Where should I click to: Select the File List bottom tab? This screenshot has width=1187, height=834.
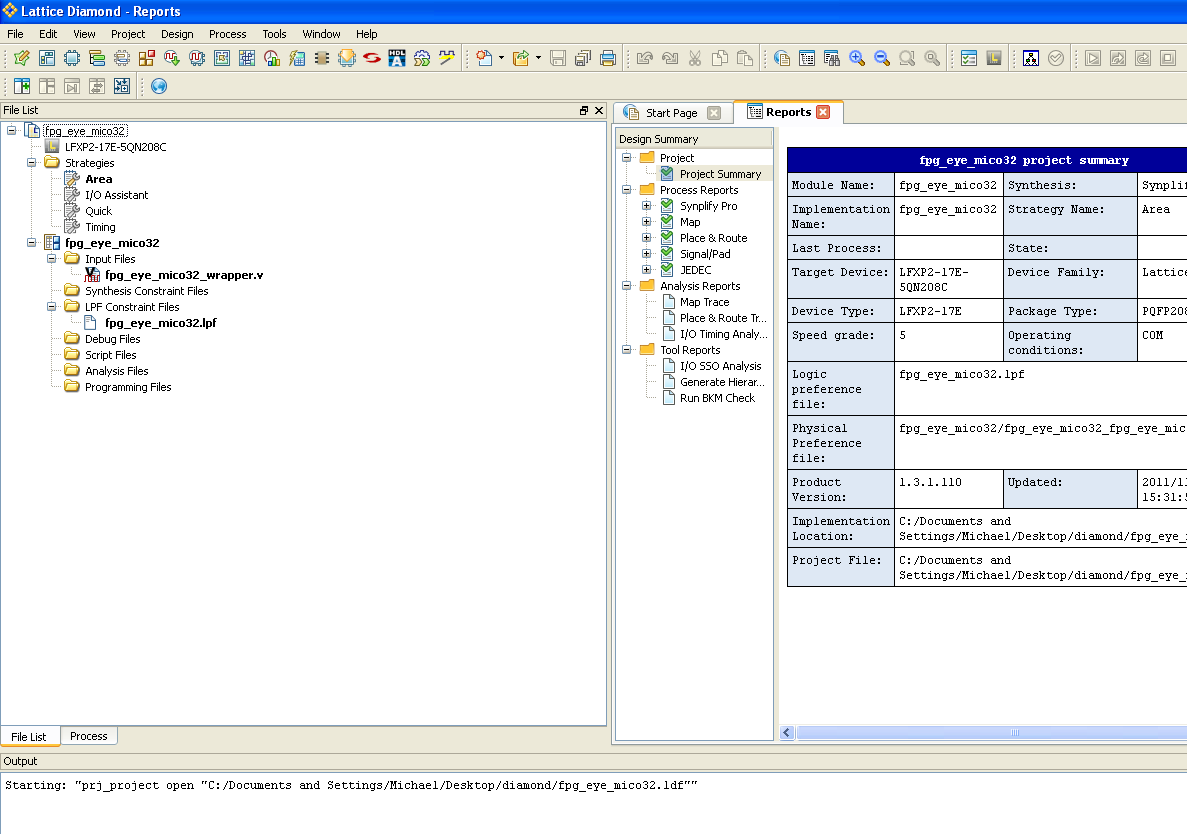(29, 736)
